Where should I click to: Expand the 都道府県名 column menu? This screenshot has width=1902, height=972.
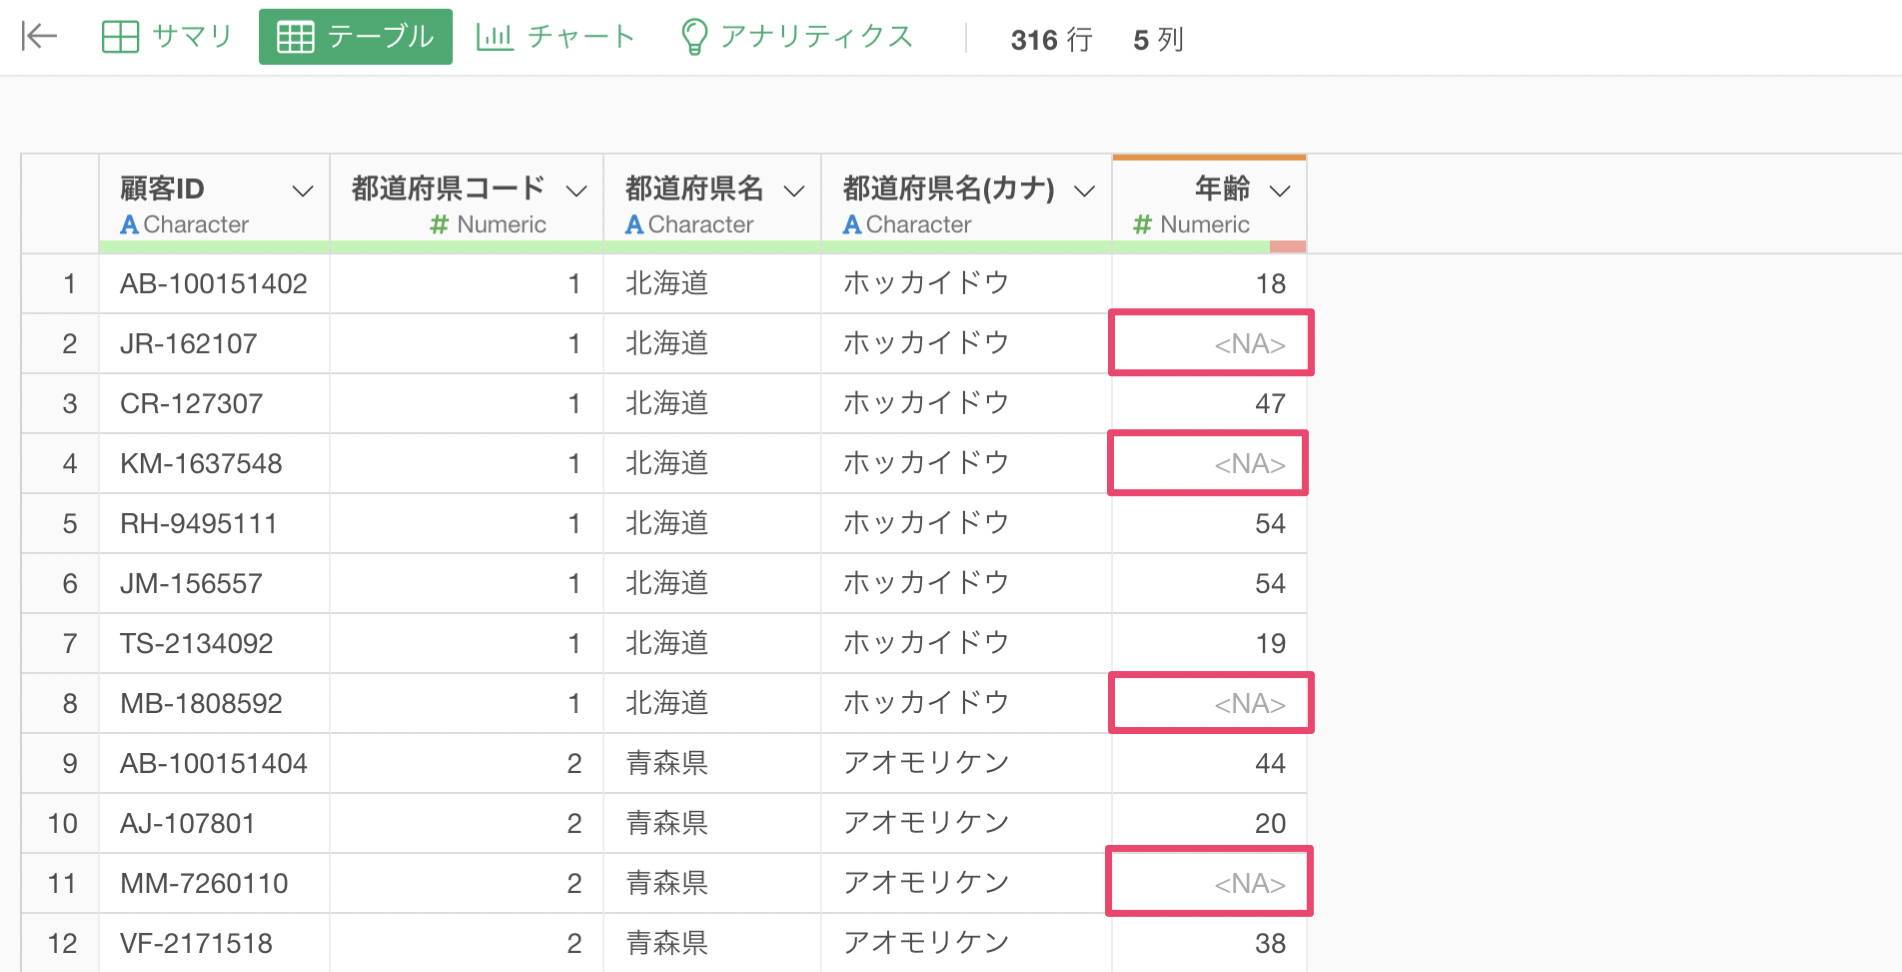click(794, 190)
